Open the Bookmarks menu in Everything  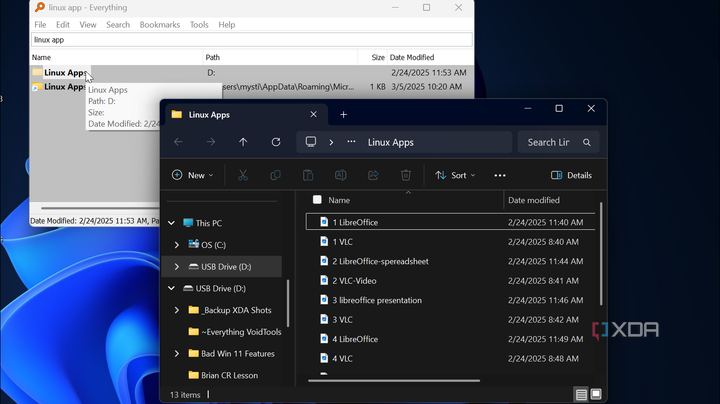tap(159, 24)
